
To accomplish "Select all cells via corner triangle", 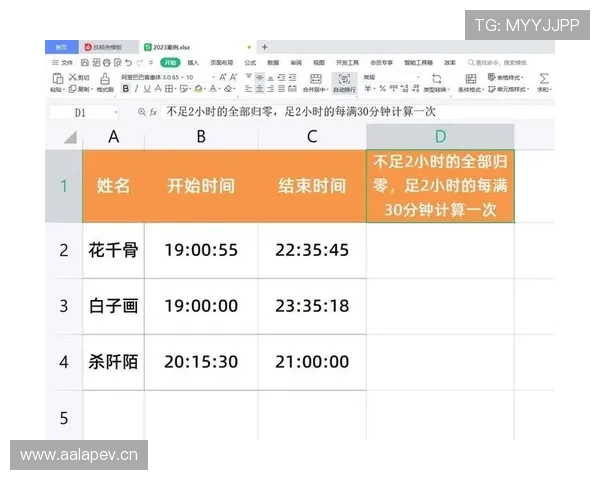I will point(70,137).
